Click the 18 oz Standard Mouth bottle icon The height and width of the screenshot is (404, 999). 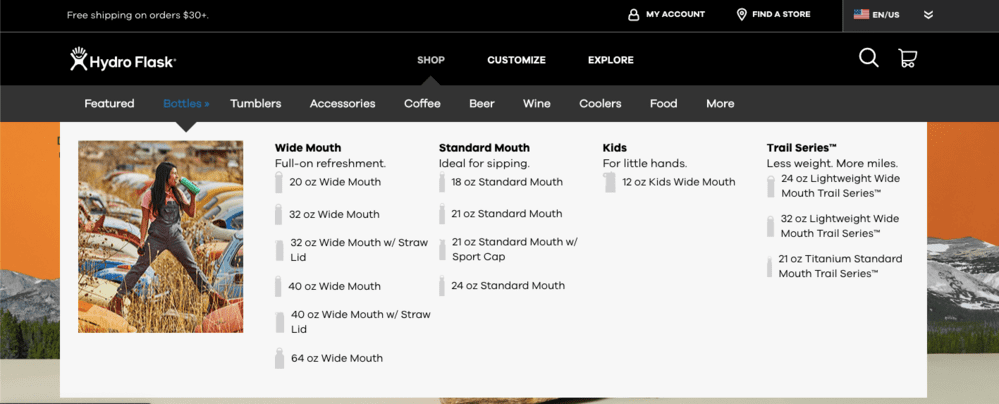pos(442,182)
